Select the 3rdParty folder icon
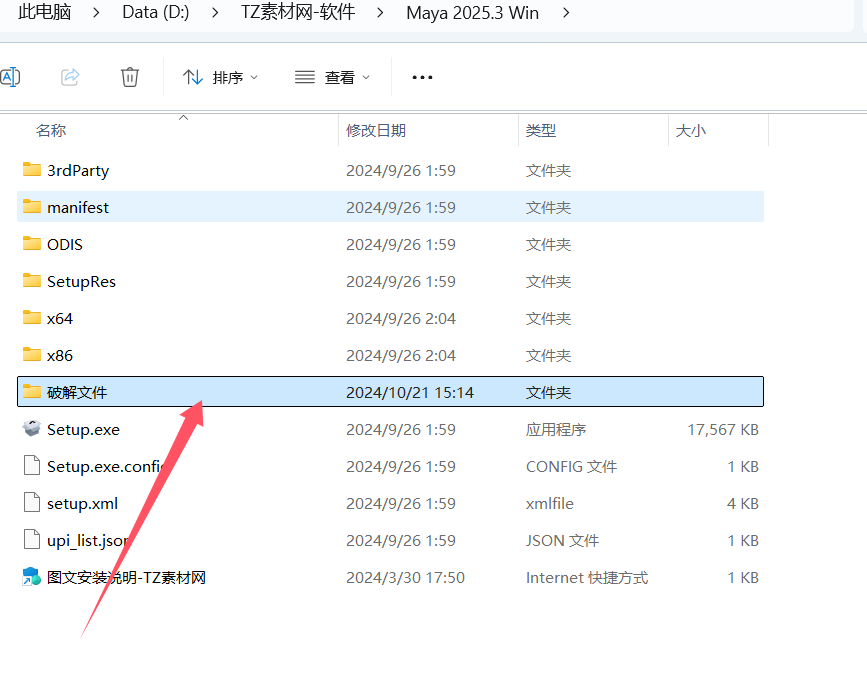Viewport: 867px width, 678px height. click(x=32, y=169)
